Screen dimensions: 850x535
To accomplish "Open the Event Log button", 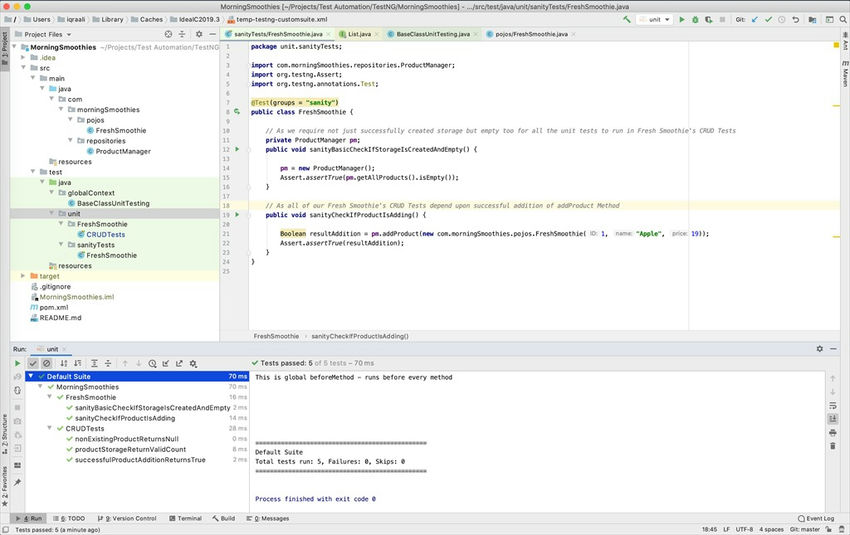I will pos(815,518).
